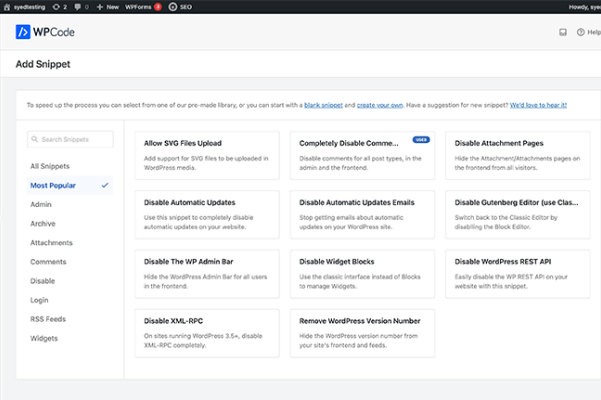601x400 pixels.
Task: Select All Snippets category
Action: point(50,166)
